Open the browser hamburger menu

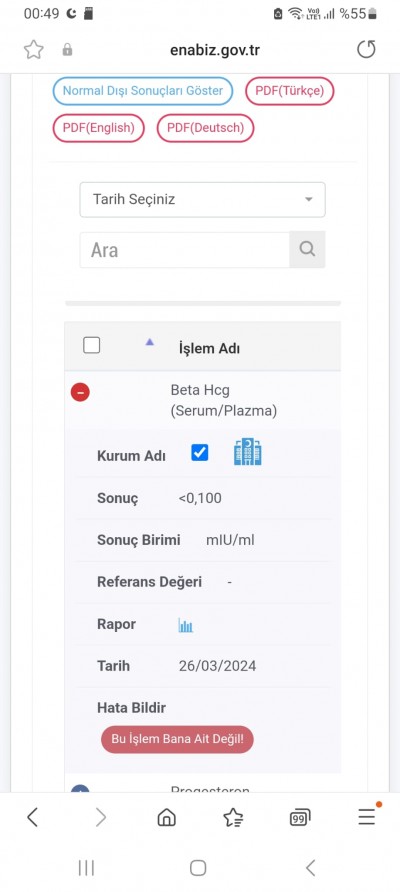tap(366, 817)
